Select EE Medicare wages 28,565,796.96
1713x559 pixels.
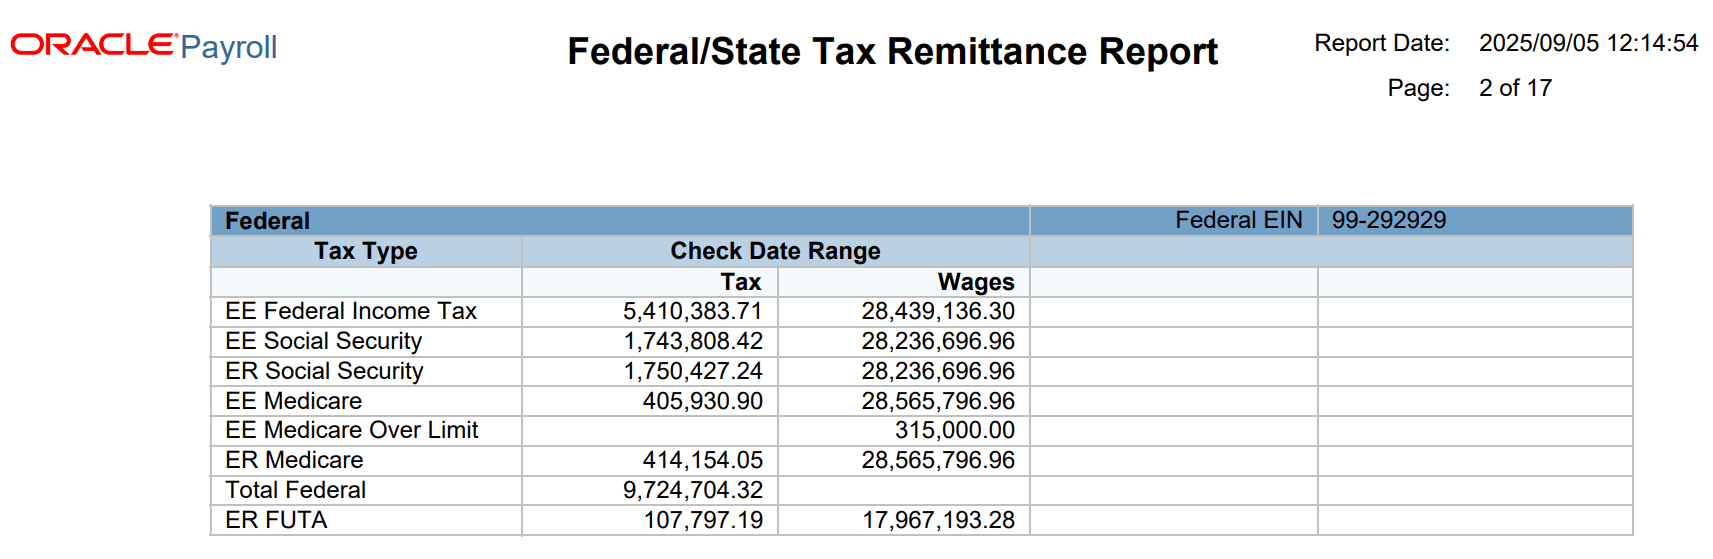pyautogui.click(x=938, y=401)
